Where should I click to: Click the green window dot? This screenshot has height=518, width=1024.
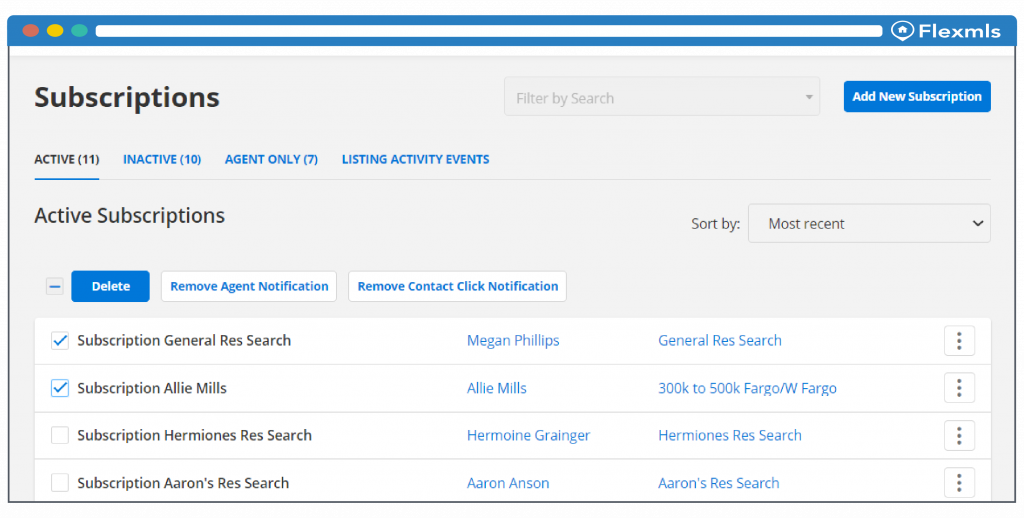click(80, 31)
